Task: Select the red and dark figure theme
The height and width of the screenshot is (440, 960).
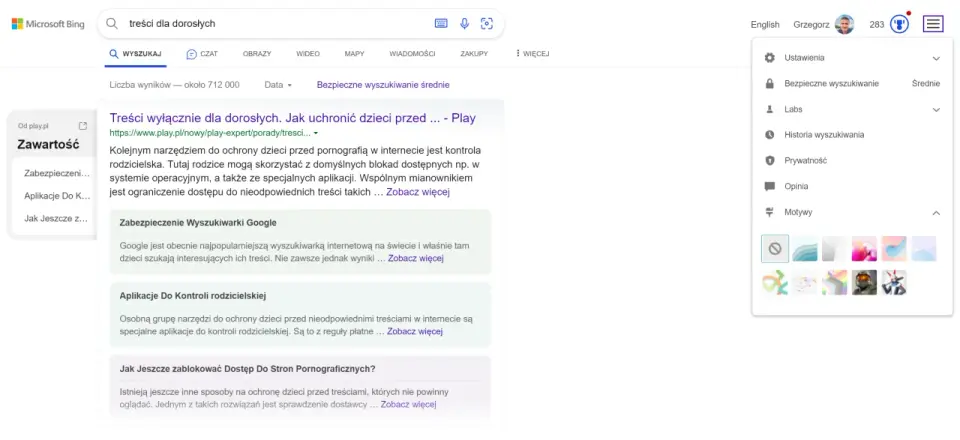Action: pos(894,283)
